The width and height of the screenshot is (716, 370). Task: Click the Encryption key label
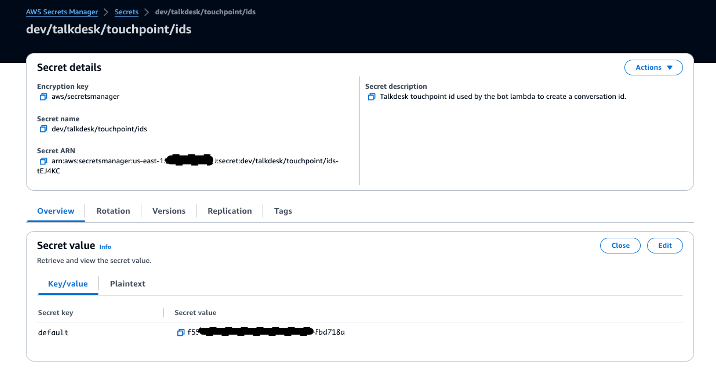click(63, 86)
